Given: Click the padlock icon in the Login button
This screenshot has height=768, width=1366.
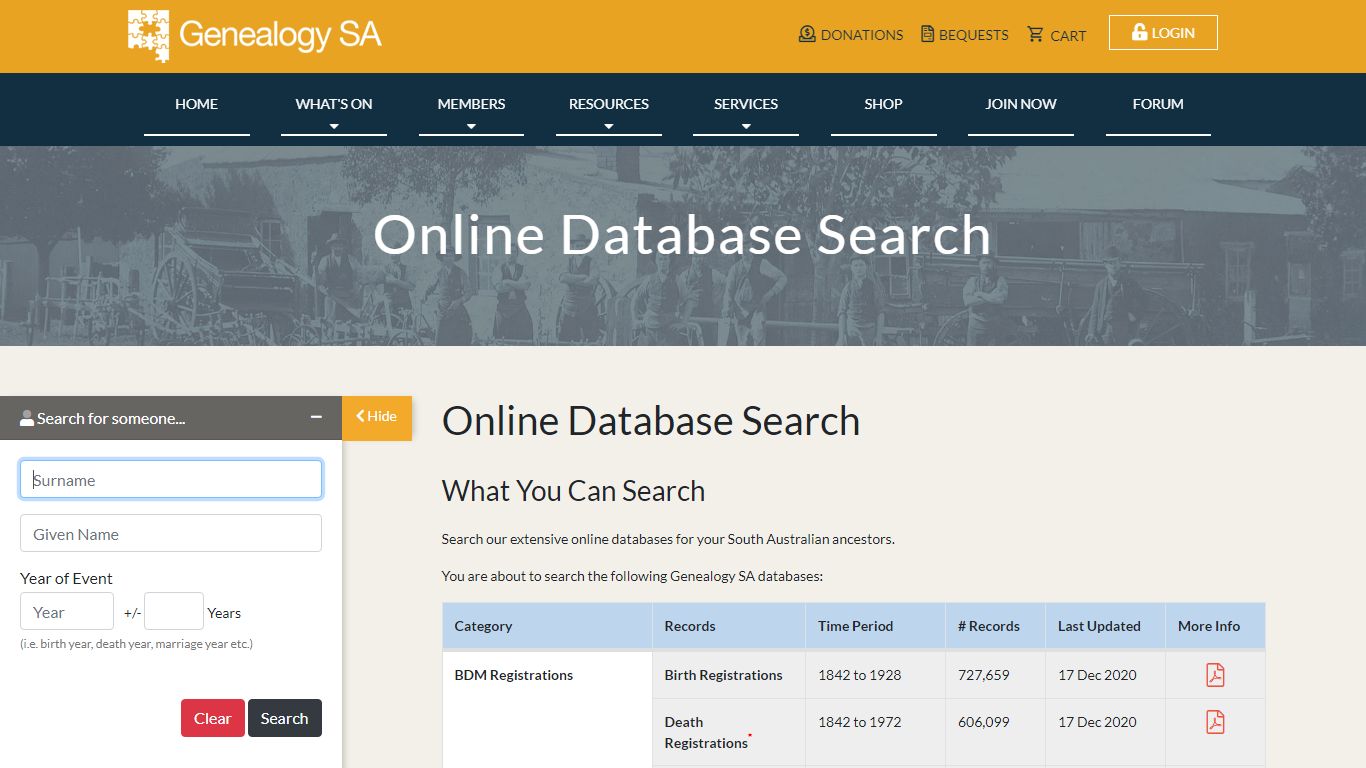Looking at the screenshot, I should (x=1140, y=33).
